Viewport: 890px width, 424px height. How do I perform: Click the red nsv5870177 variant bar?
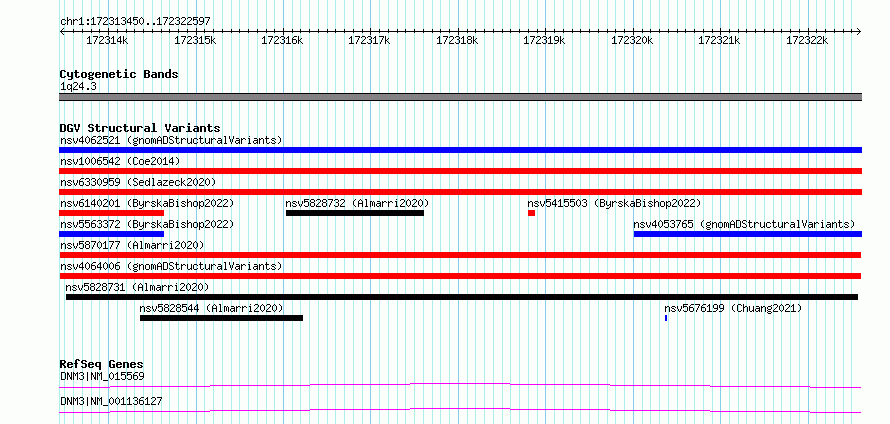(x=460, y=255)
